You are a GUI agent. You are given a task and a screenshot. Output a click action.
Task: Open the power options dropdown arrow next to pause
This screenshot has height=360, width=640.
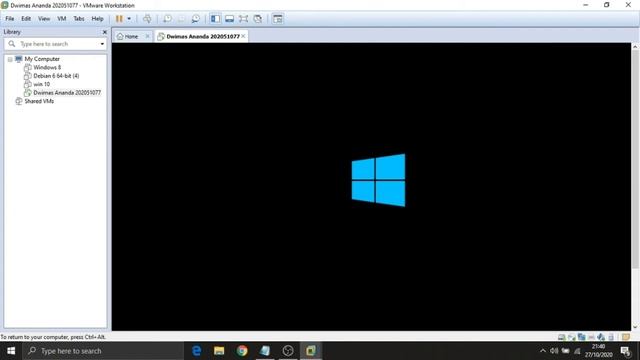click(x=129, y=19)
